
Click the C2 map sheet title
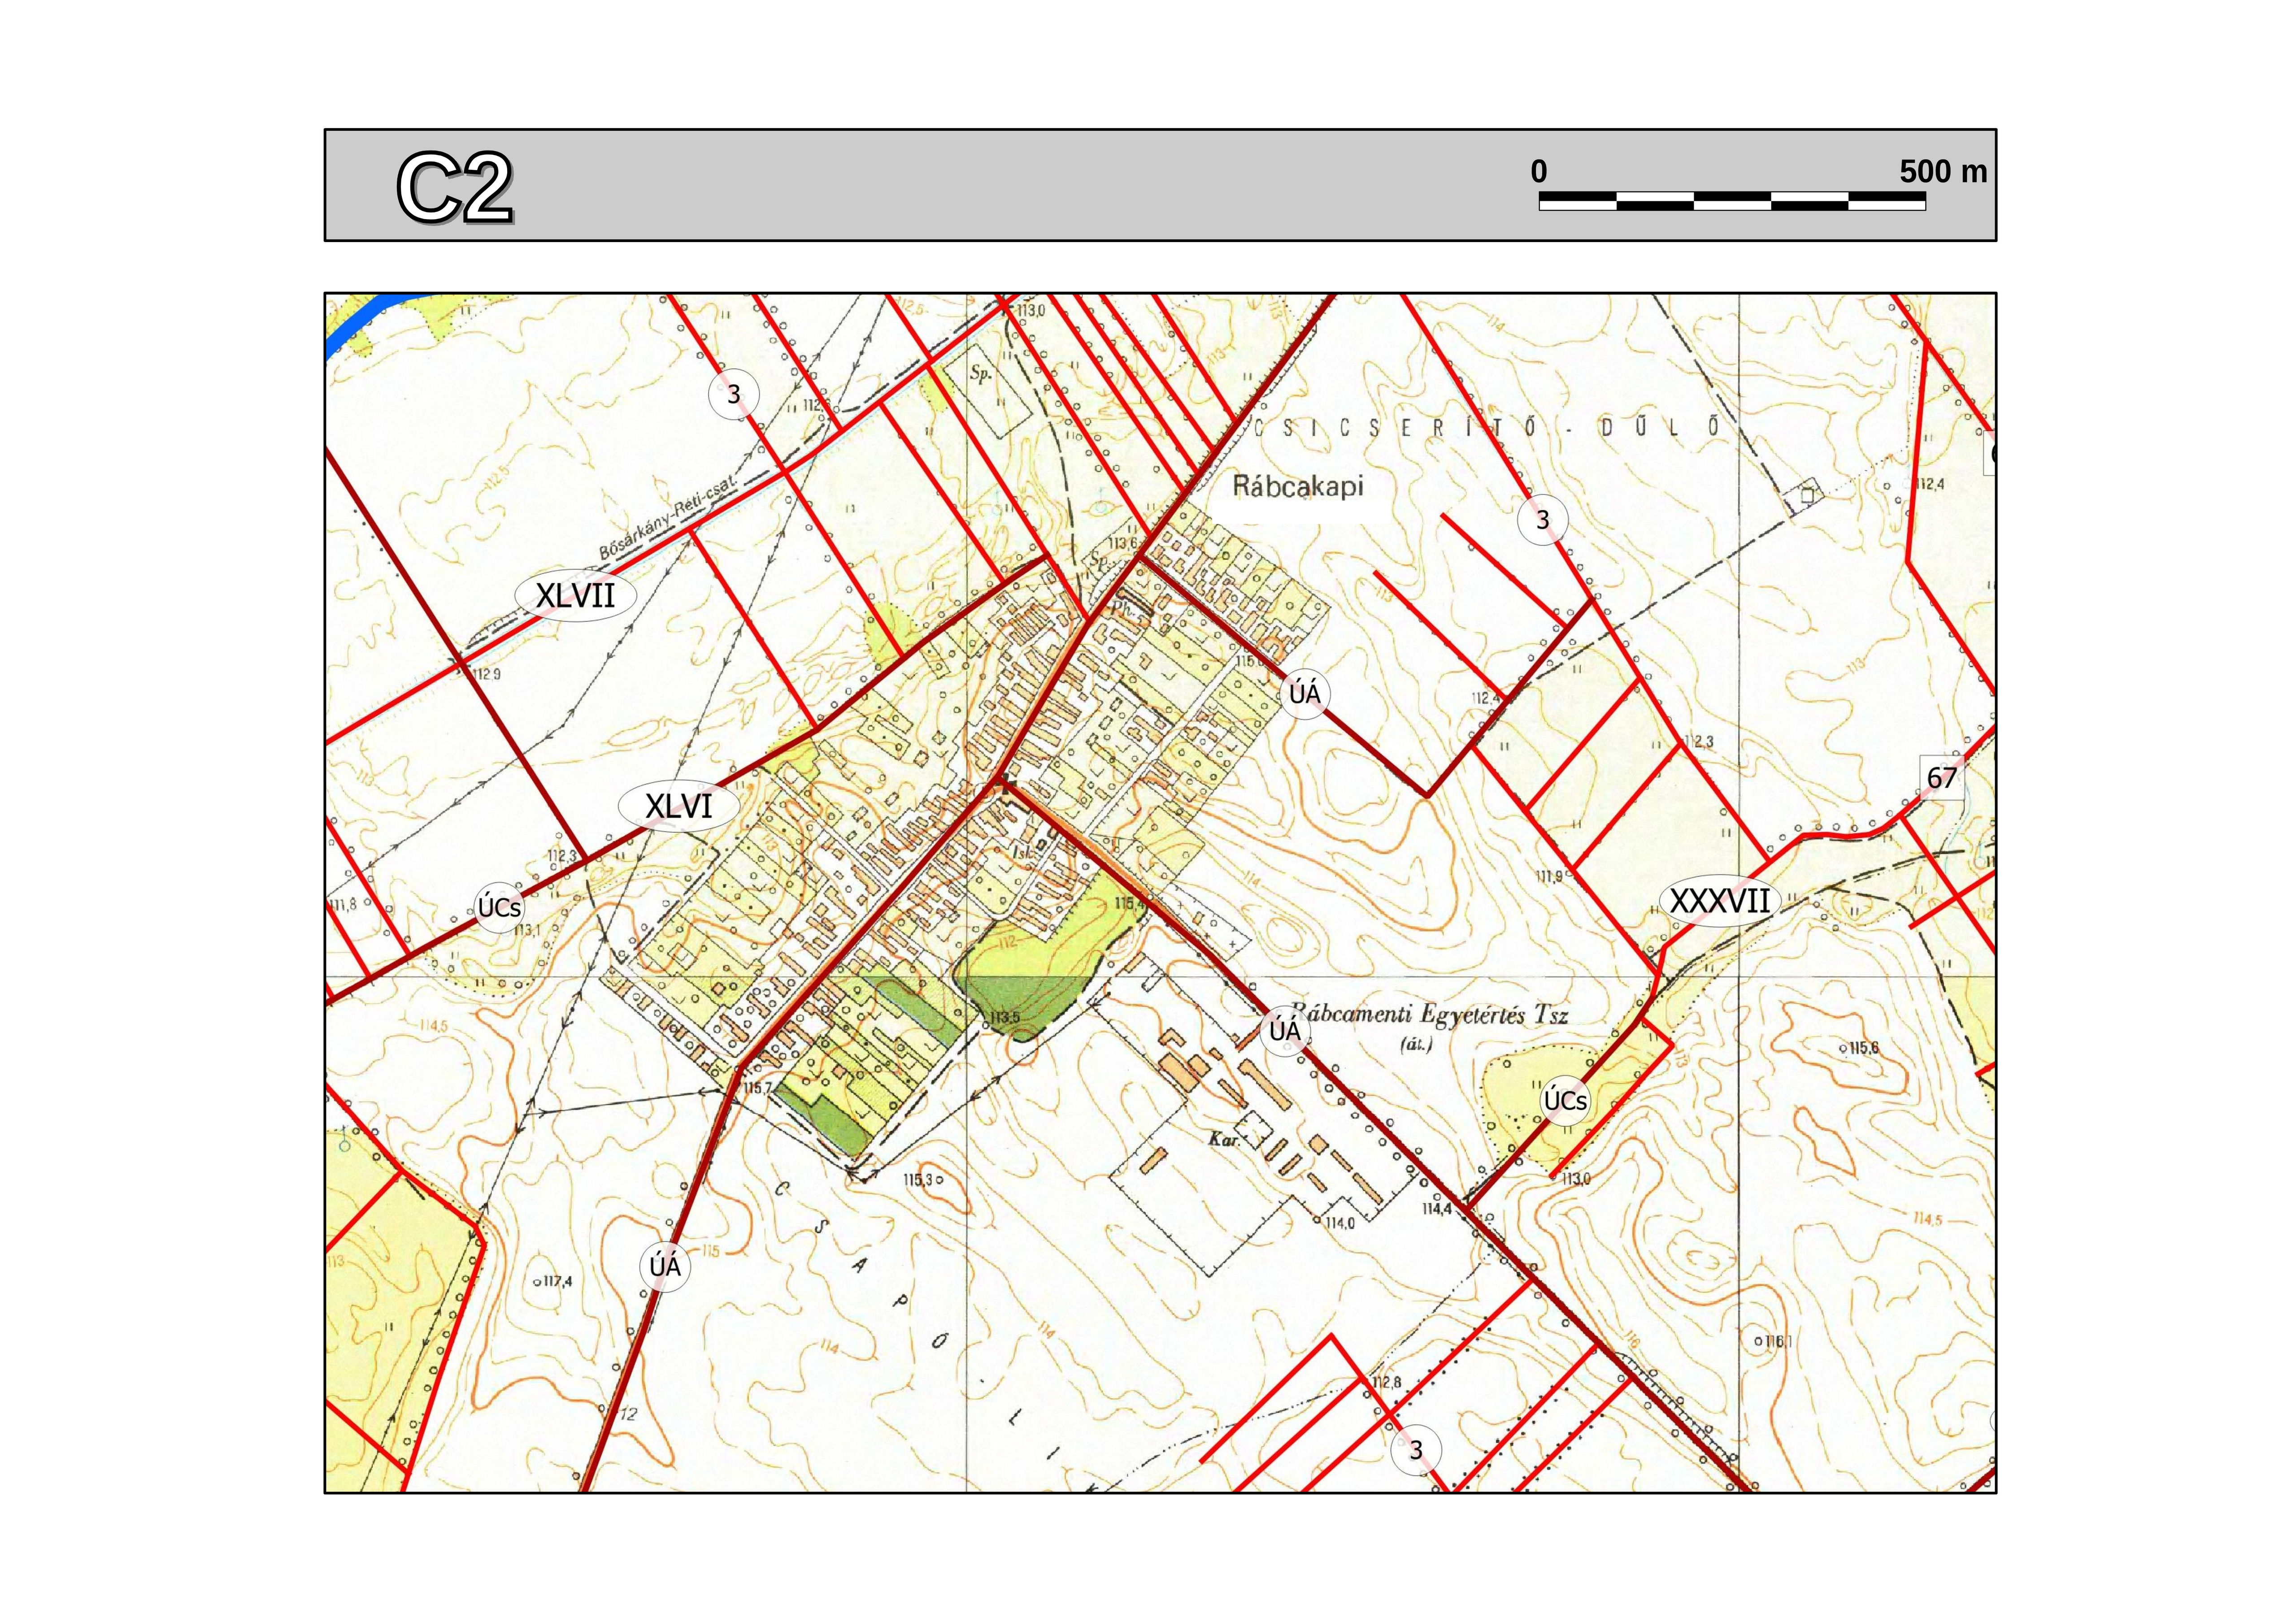click(455, 187)
